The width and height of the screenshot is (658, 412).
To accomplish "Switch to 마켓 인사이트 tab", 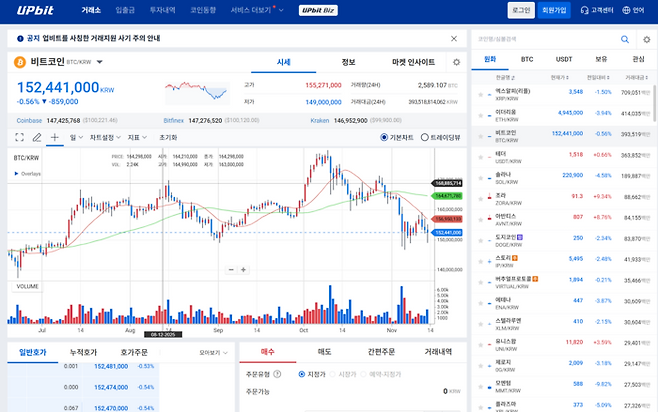I will (x=413, y=62).
